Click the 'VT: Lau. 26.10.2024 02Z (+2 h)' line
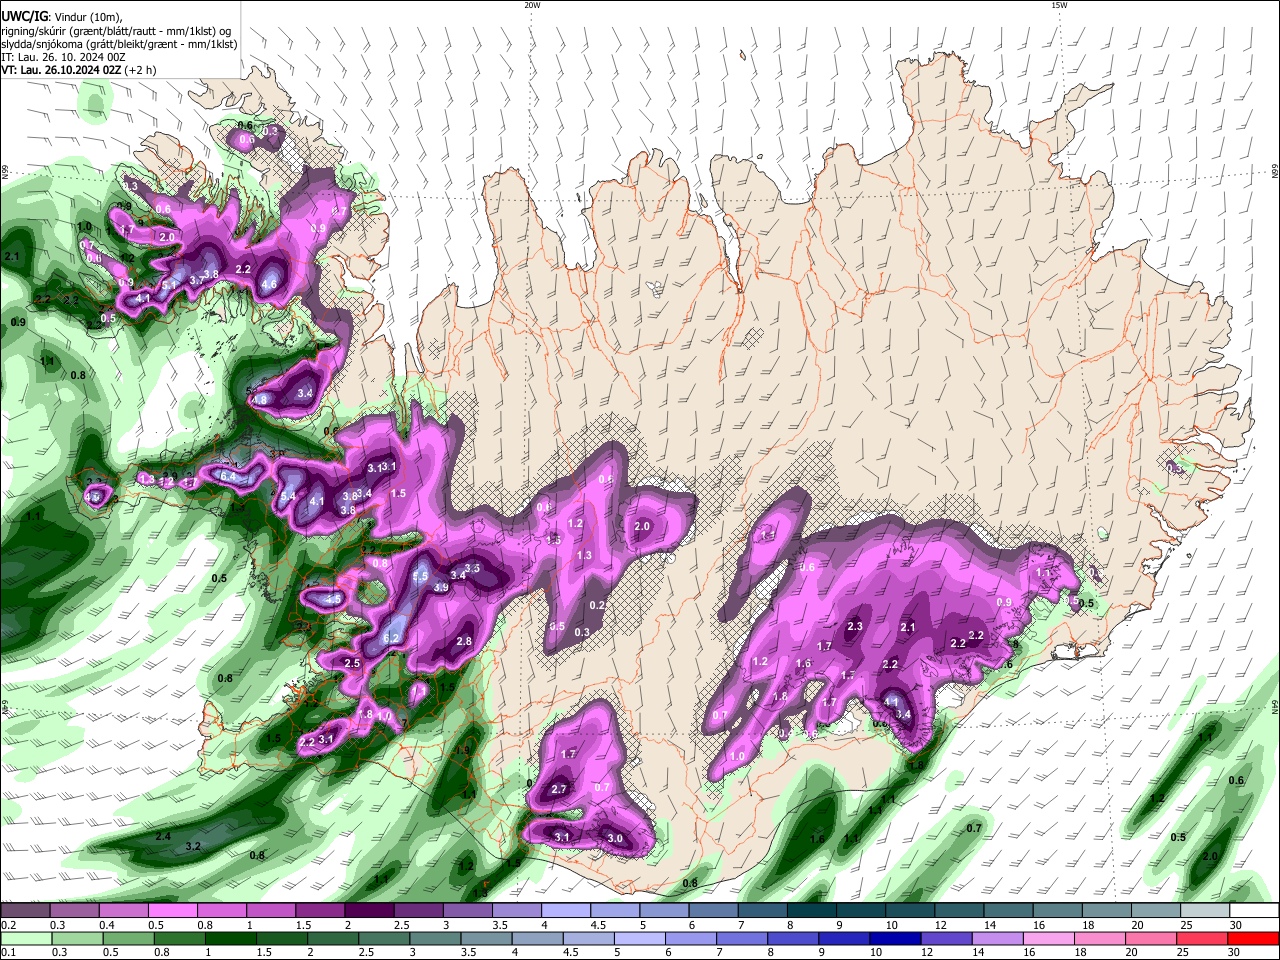 coord(78,70)
